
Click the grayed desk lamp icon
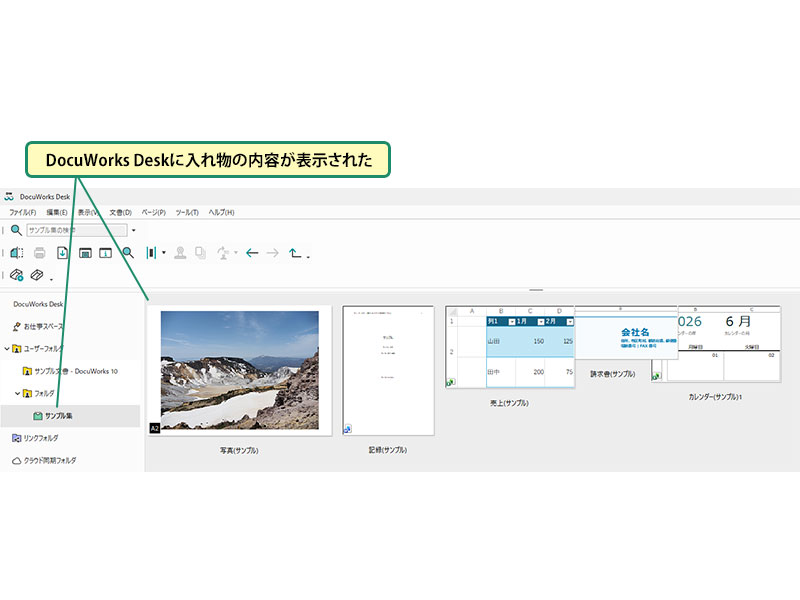pos(223,253)
